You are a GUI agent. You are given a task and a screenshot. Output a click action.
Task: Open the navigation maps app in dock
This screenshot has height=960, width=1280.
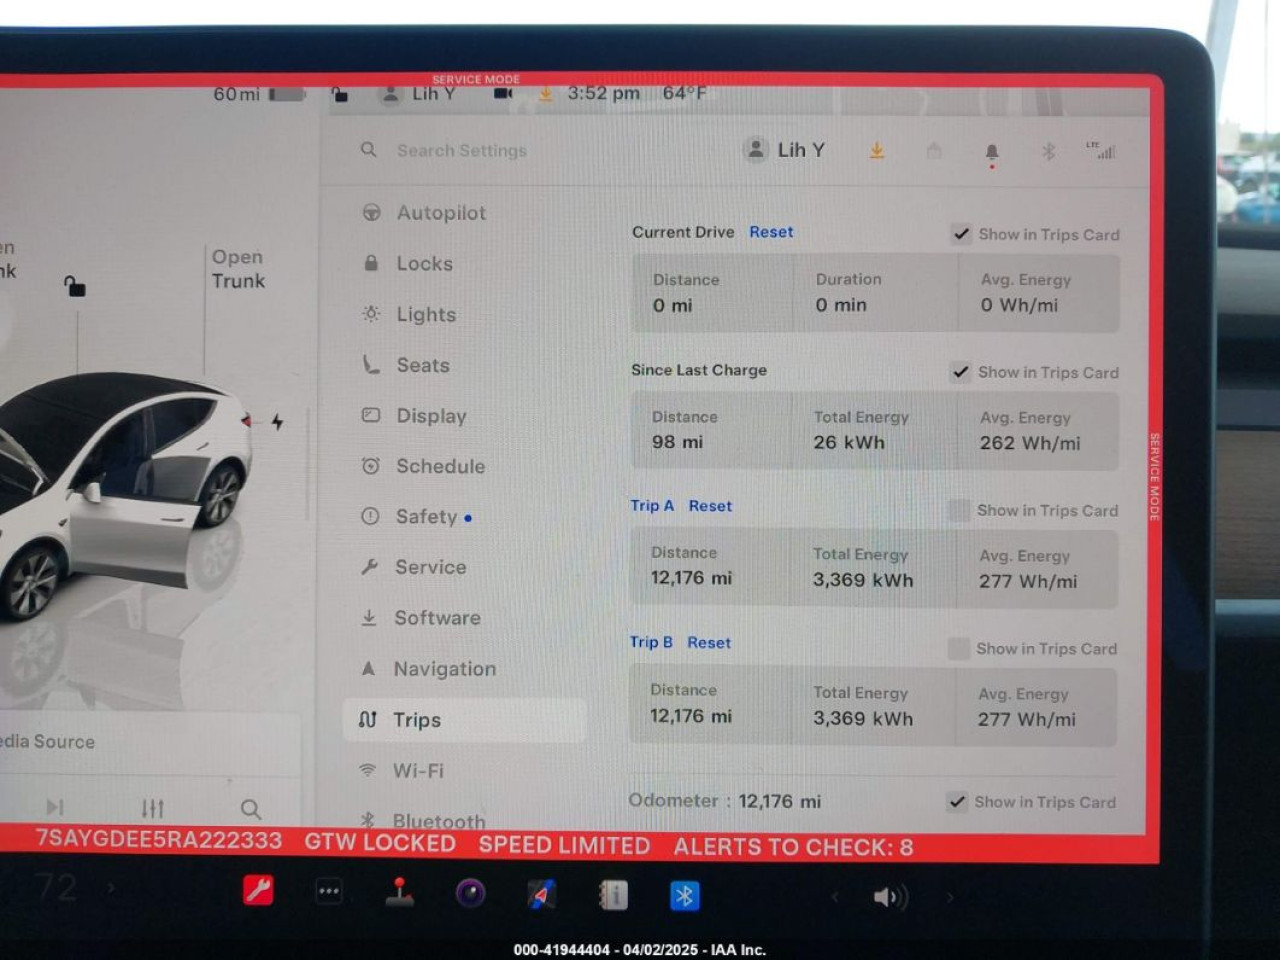541,894
